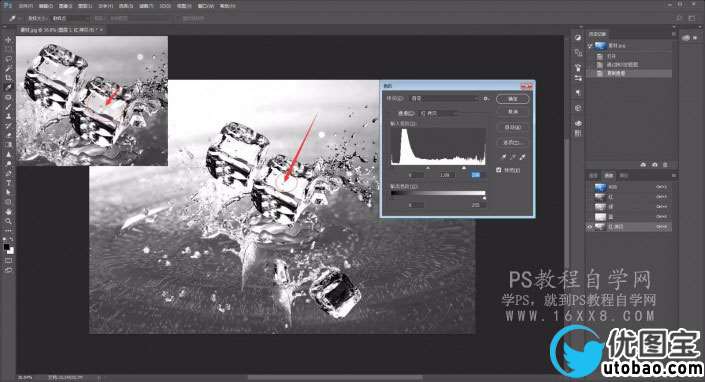Hide the 红 拷贝 channel with eye icon
The image size is (705, 382).
589,227
